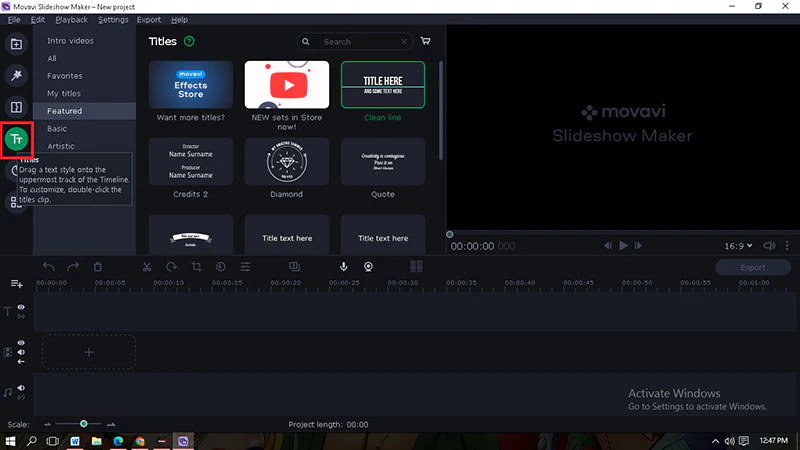This screenshot has width=800, height=450.
Task: Open the Help menu
Action: (x=180, y=20)
